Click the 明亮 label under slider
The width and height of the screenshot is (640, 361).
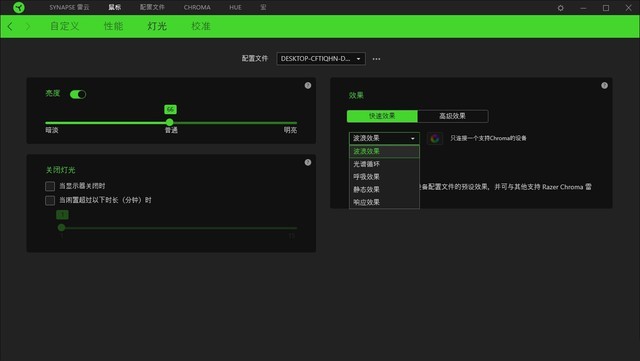pos(290,130)
